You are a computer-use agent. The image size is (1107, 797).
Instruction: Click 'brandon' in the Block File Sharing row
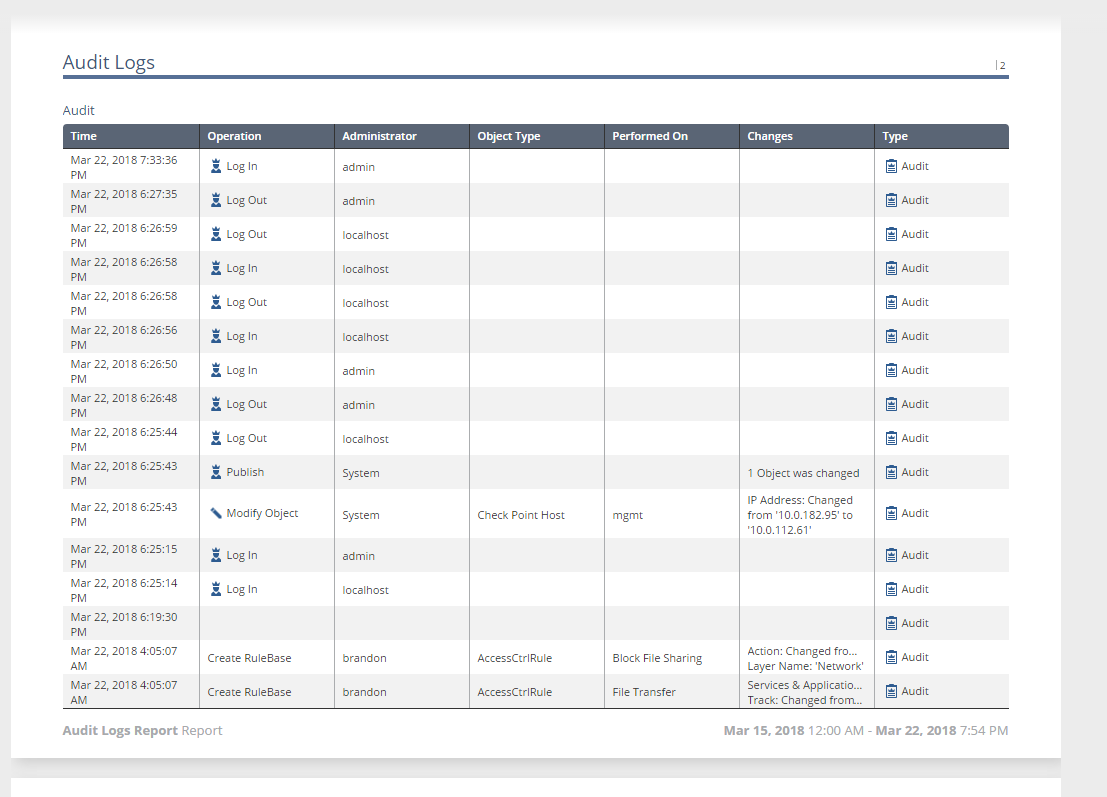click(364, 658)
